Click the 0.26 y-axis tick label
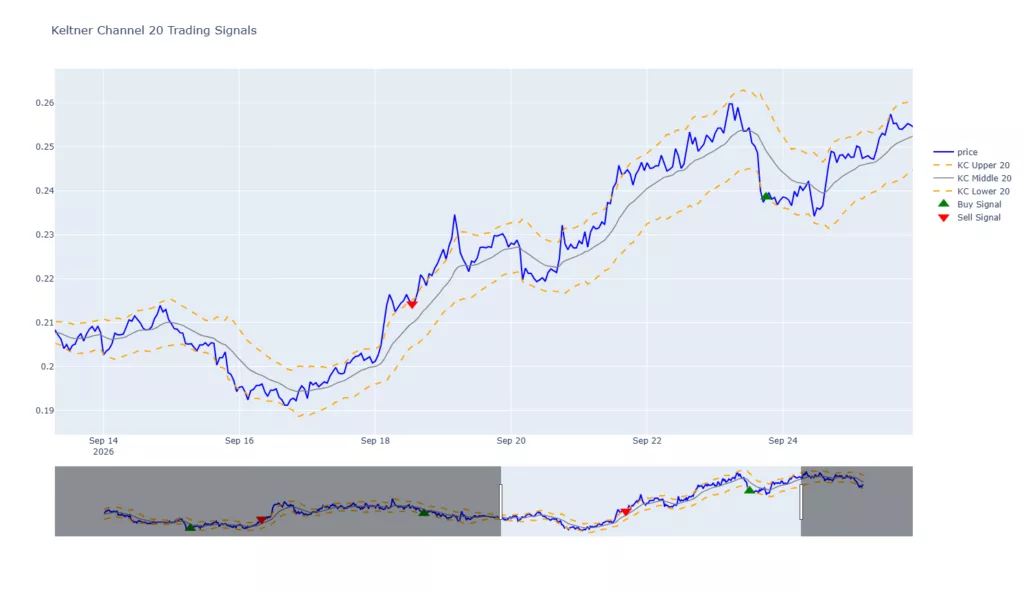 [45, 103]
